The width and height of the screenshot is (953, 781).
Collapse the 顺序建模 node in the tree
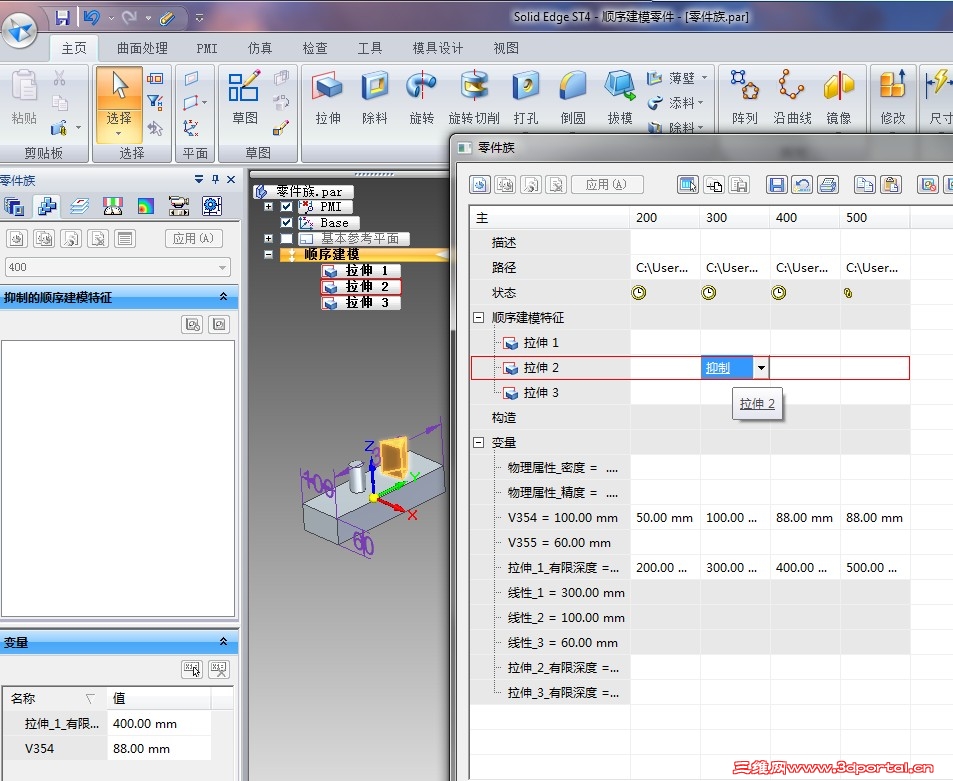tap(268, 254)
